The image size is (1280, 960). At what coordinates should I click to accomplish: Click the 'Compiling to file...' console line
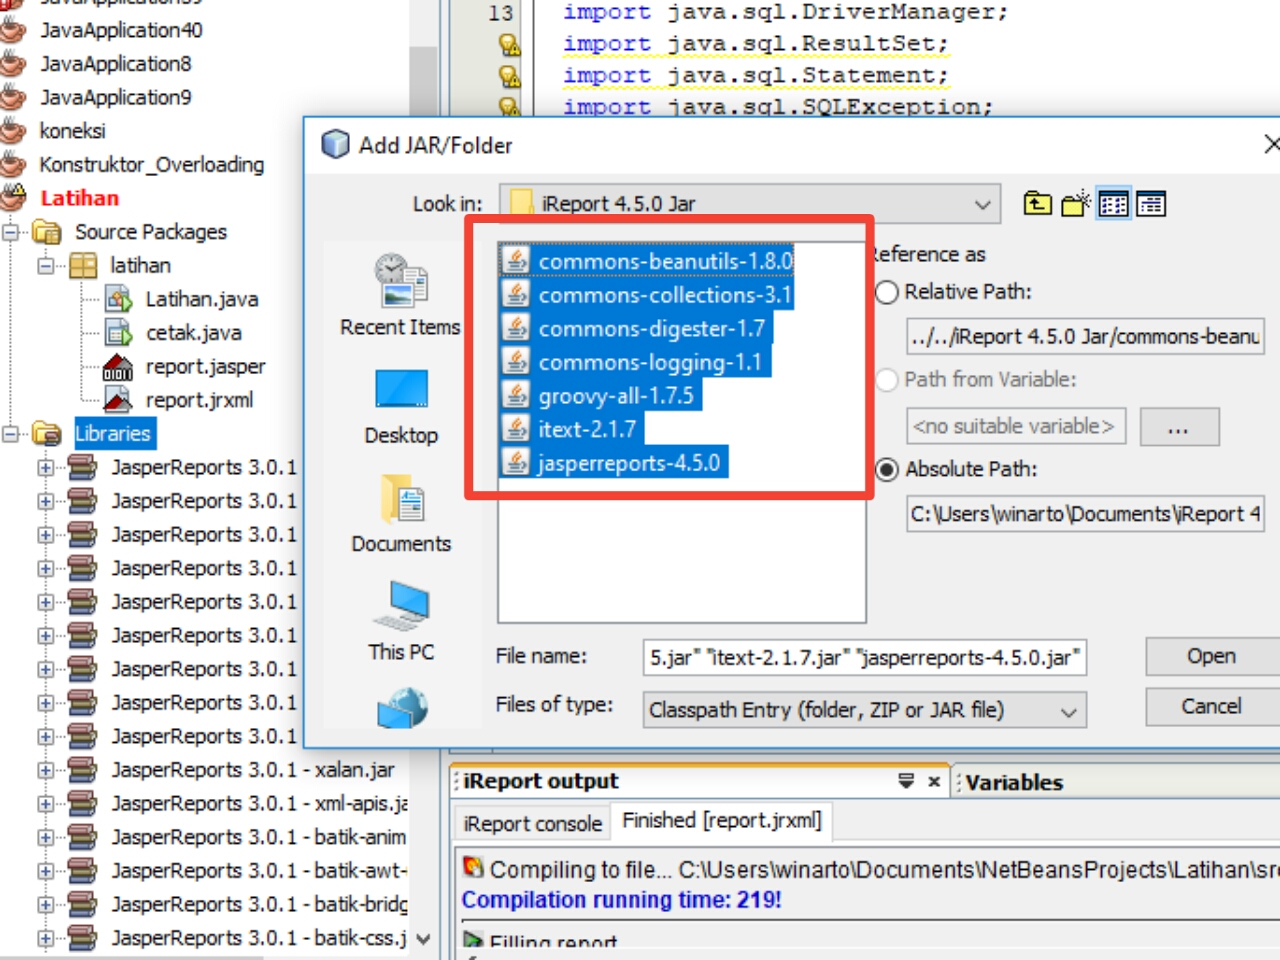pyautogui.click(x=870, y=869)
